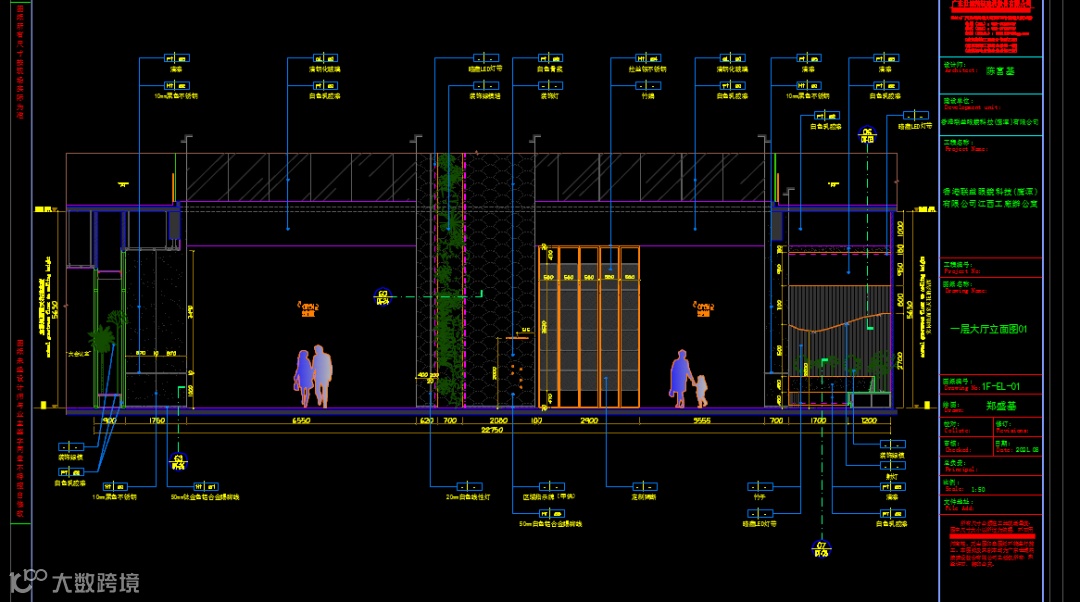Click the 6550 dimension text
This screenshot has width=1080, height=602.
(302, 420)
